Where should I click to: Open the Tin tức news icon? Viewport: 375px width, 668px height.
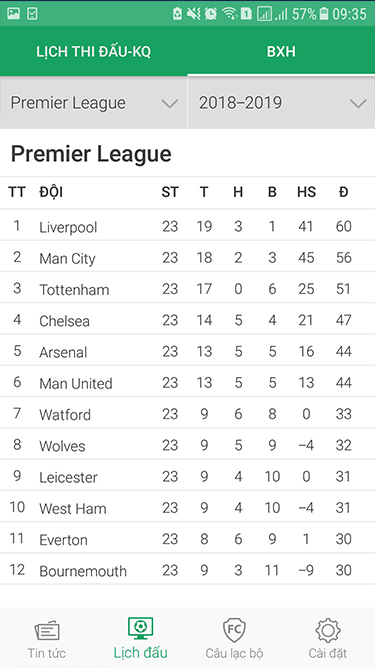pos(47,630)
